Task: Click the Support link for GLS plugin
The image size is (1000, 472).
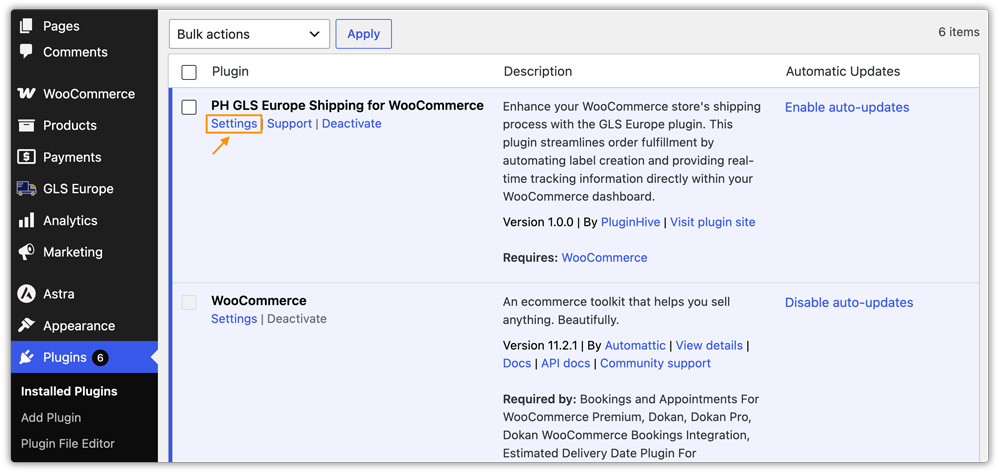Action: 290,124
